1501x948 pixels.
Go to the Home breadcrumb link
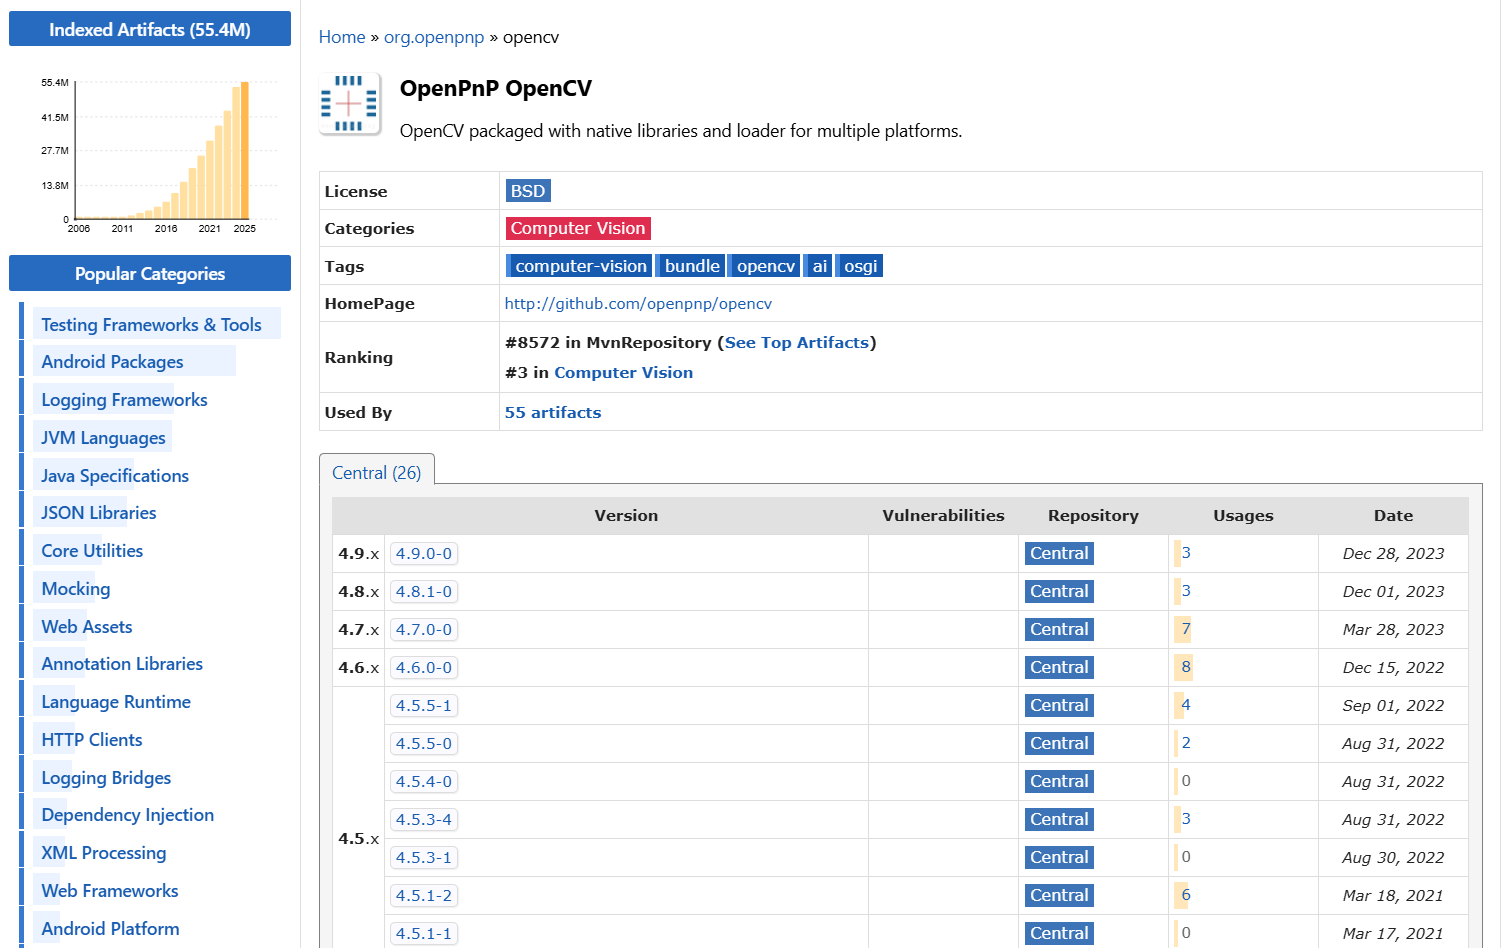pyautogui.click(x=342, y=37)
